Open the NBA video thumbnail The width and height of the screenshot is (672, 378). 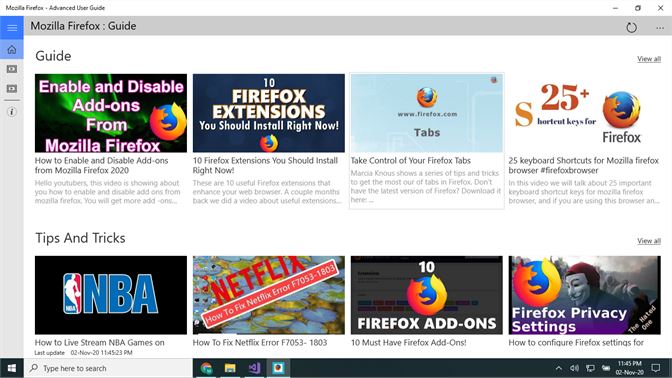111,295
